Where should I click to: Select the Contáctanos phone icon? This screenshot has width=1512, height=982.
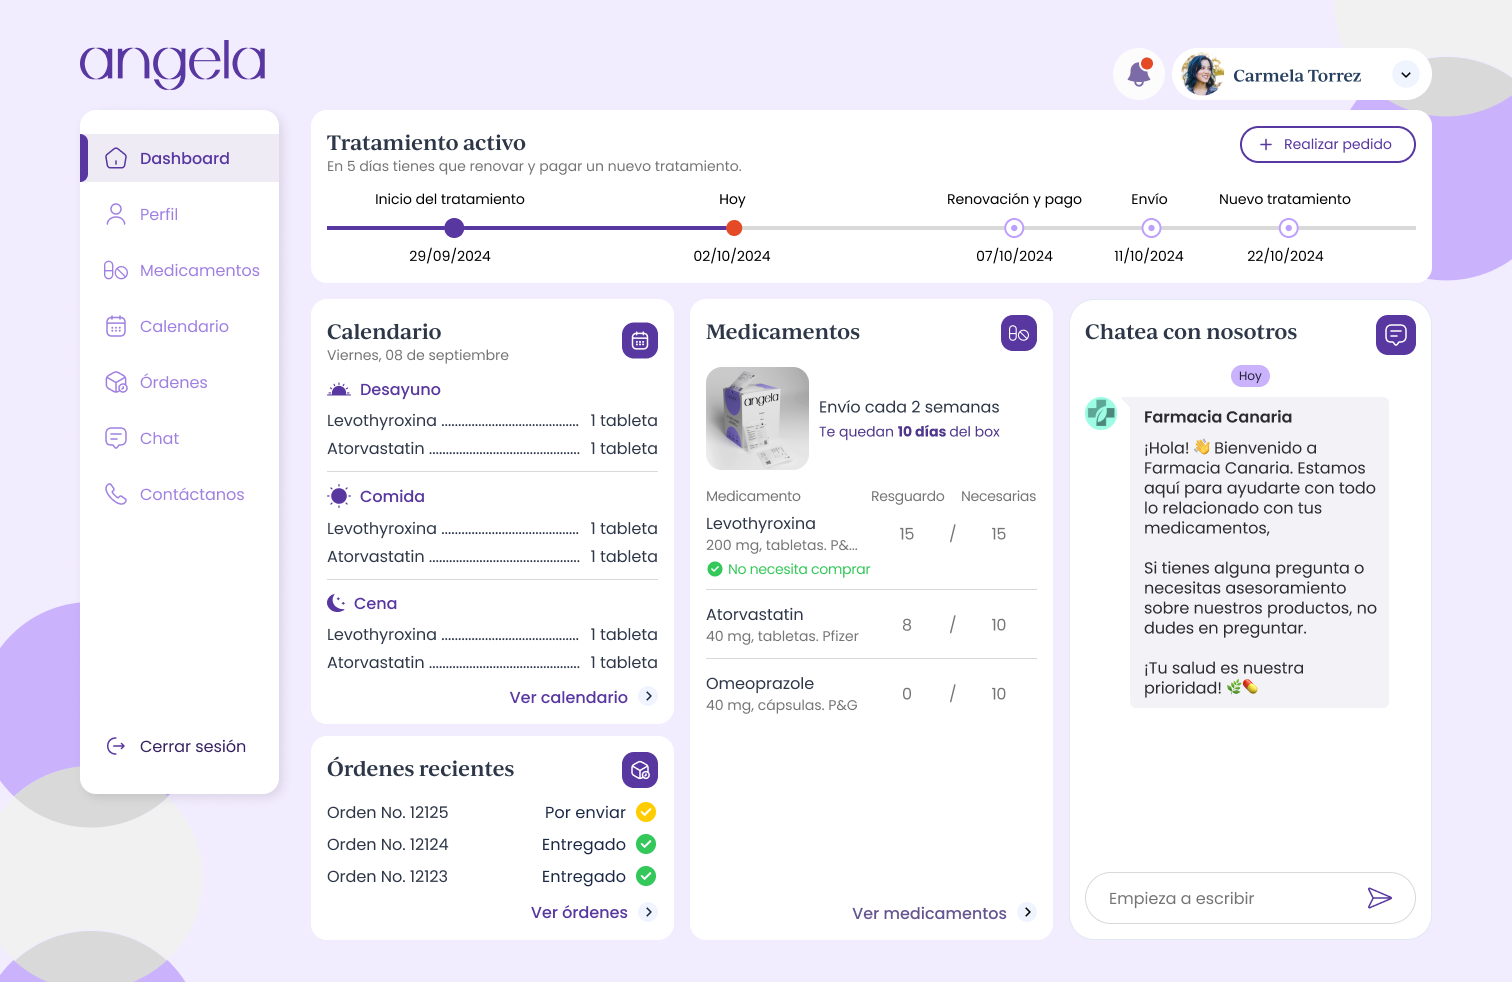[x=115, y=494]
